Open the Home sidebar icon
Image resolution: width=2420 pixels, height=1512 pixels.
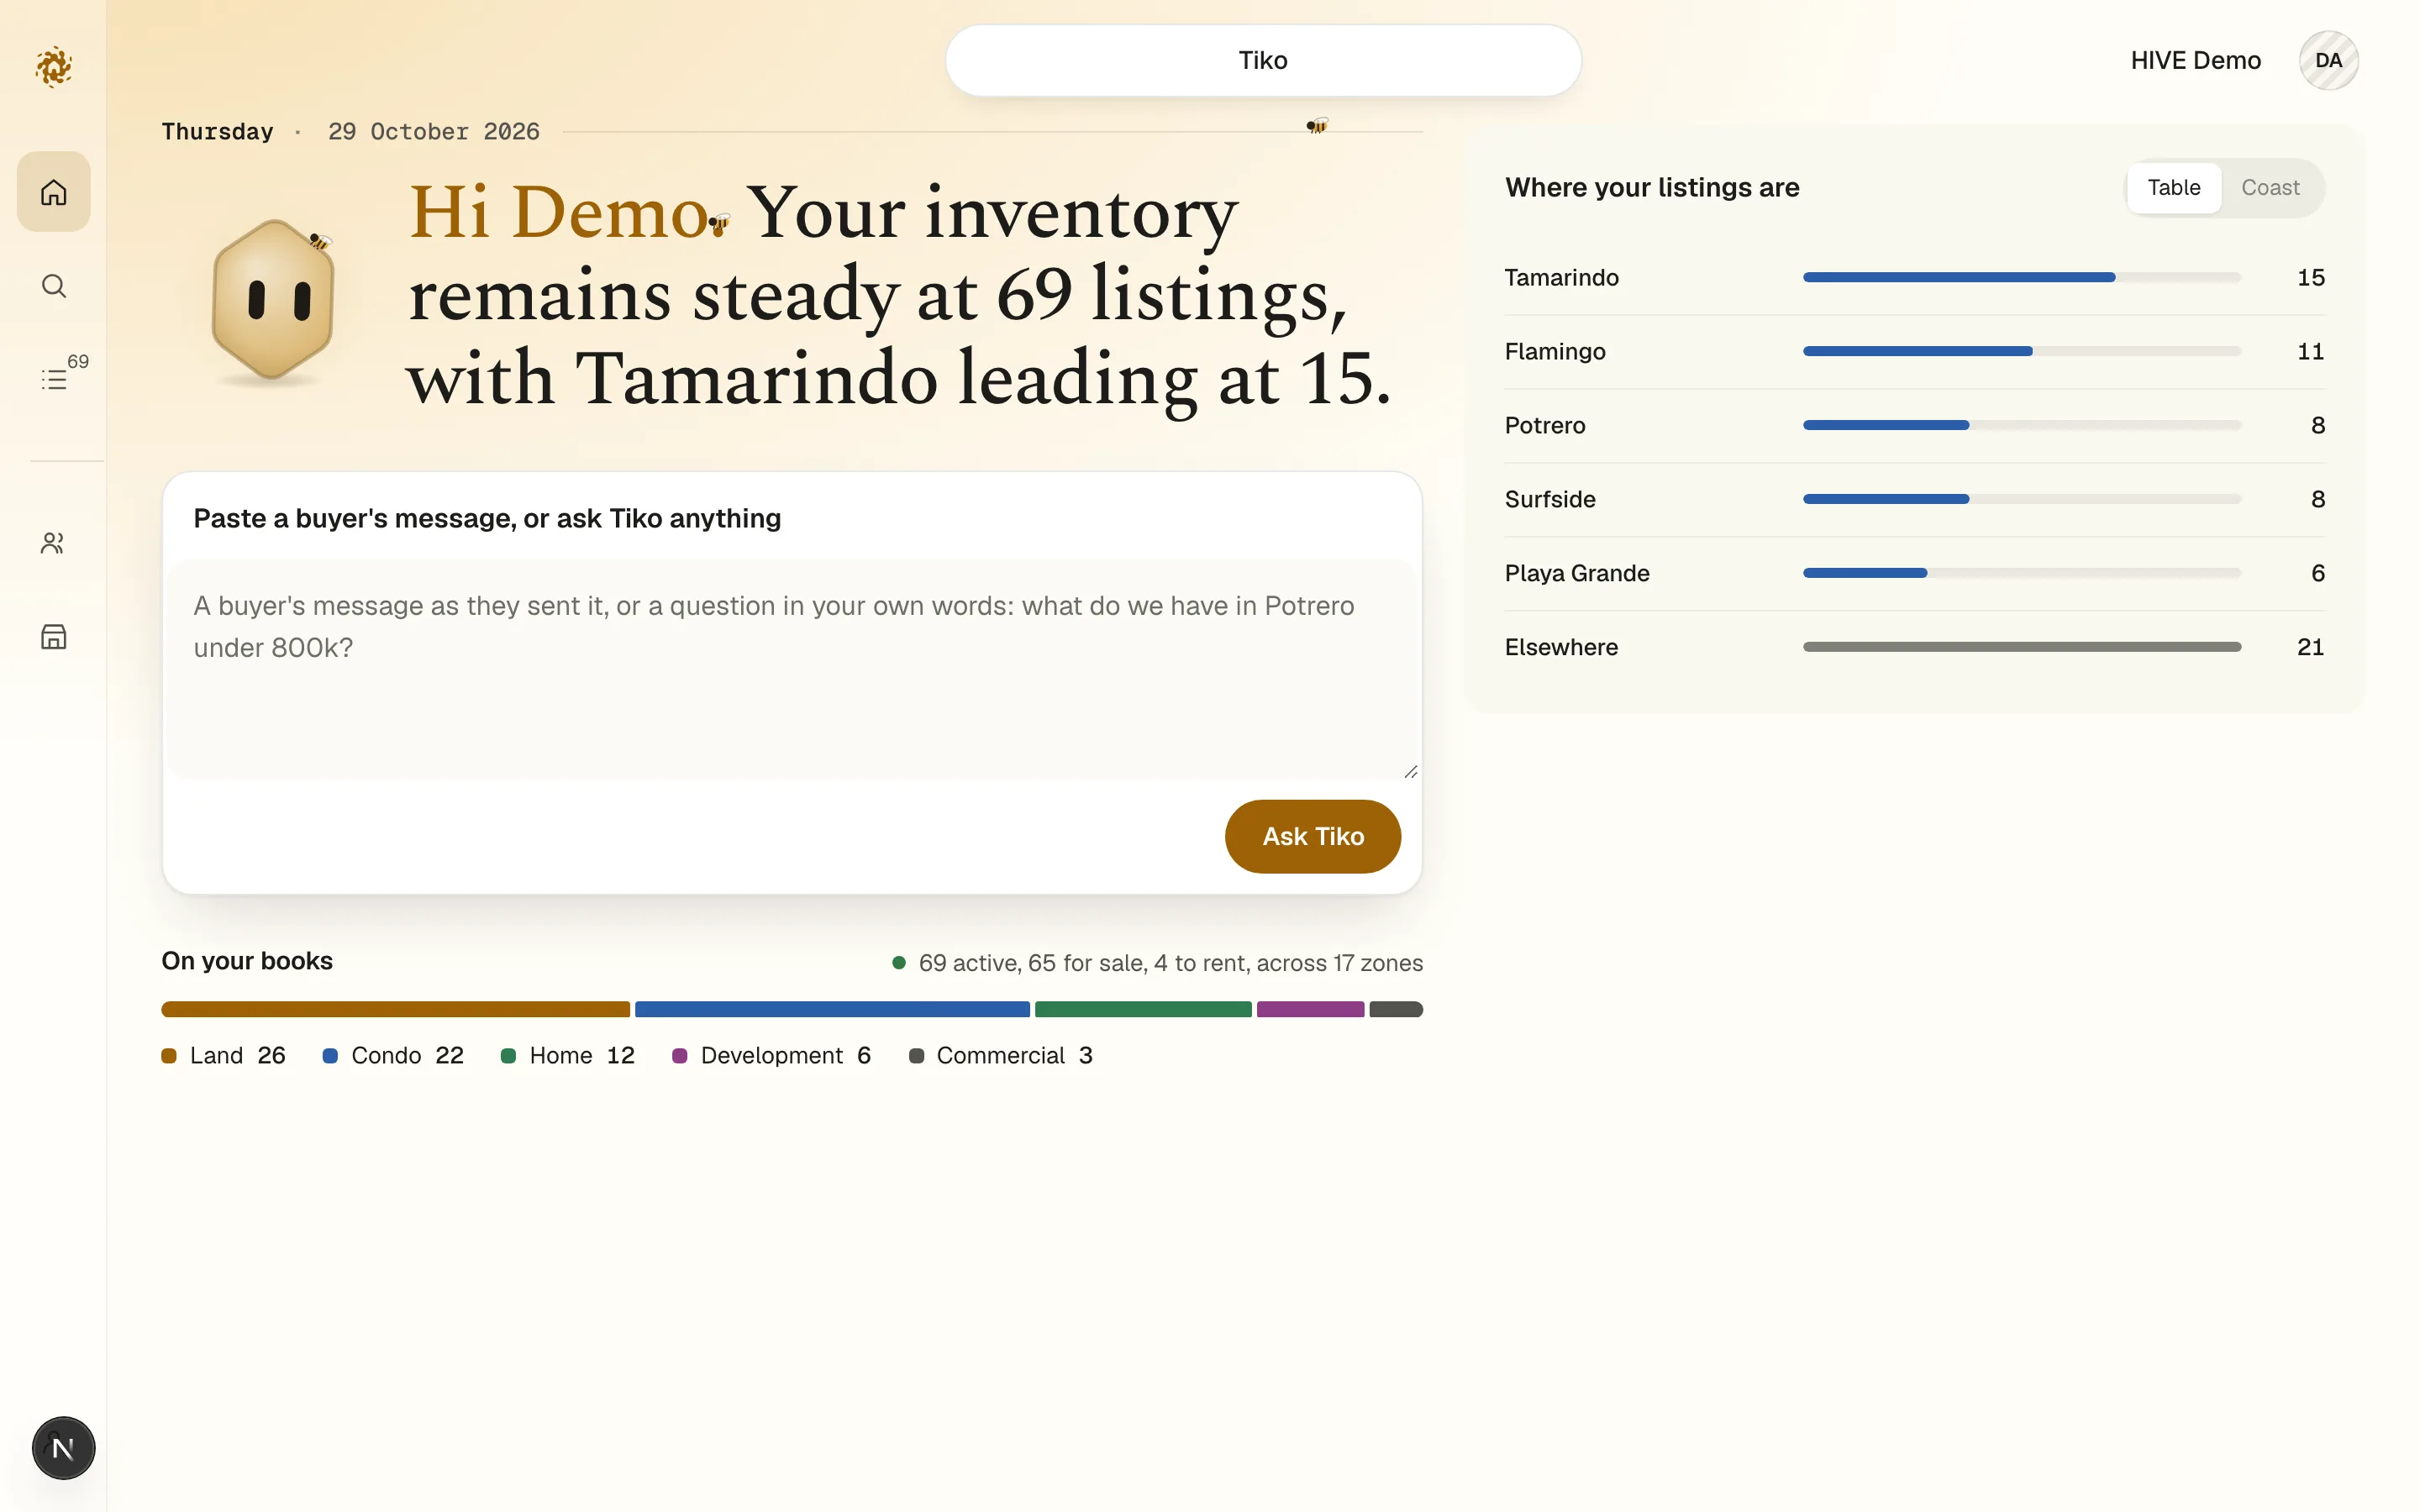click(x=54, y=192)
